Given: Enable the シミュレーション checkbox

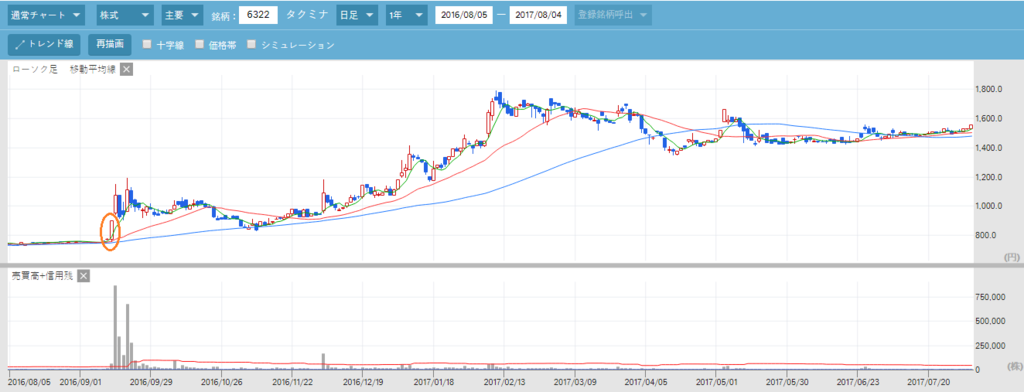Looking at the screenshot, I should [251, 44].
